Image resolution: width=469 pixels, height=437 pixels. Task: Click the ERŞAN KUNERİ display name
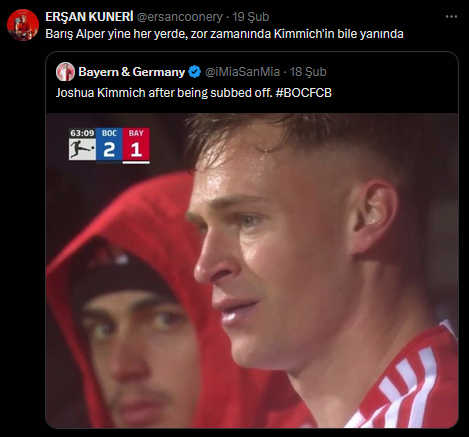coord(89,17)
